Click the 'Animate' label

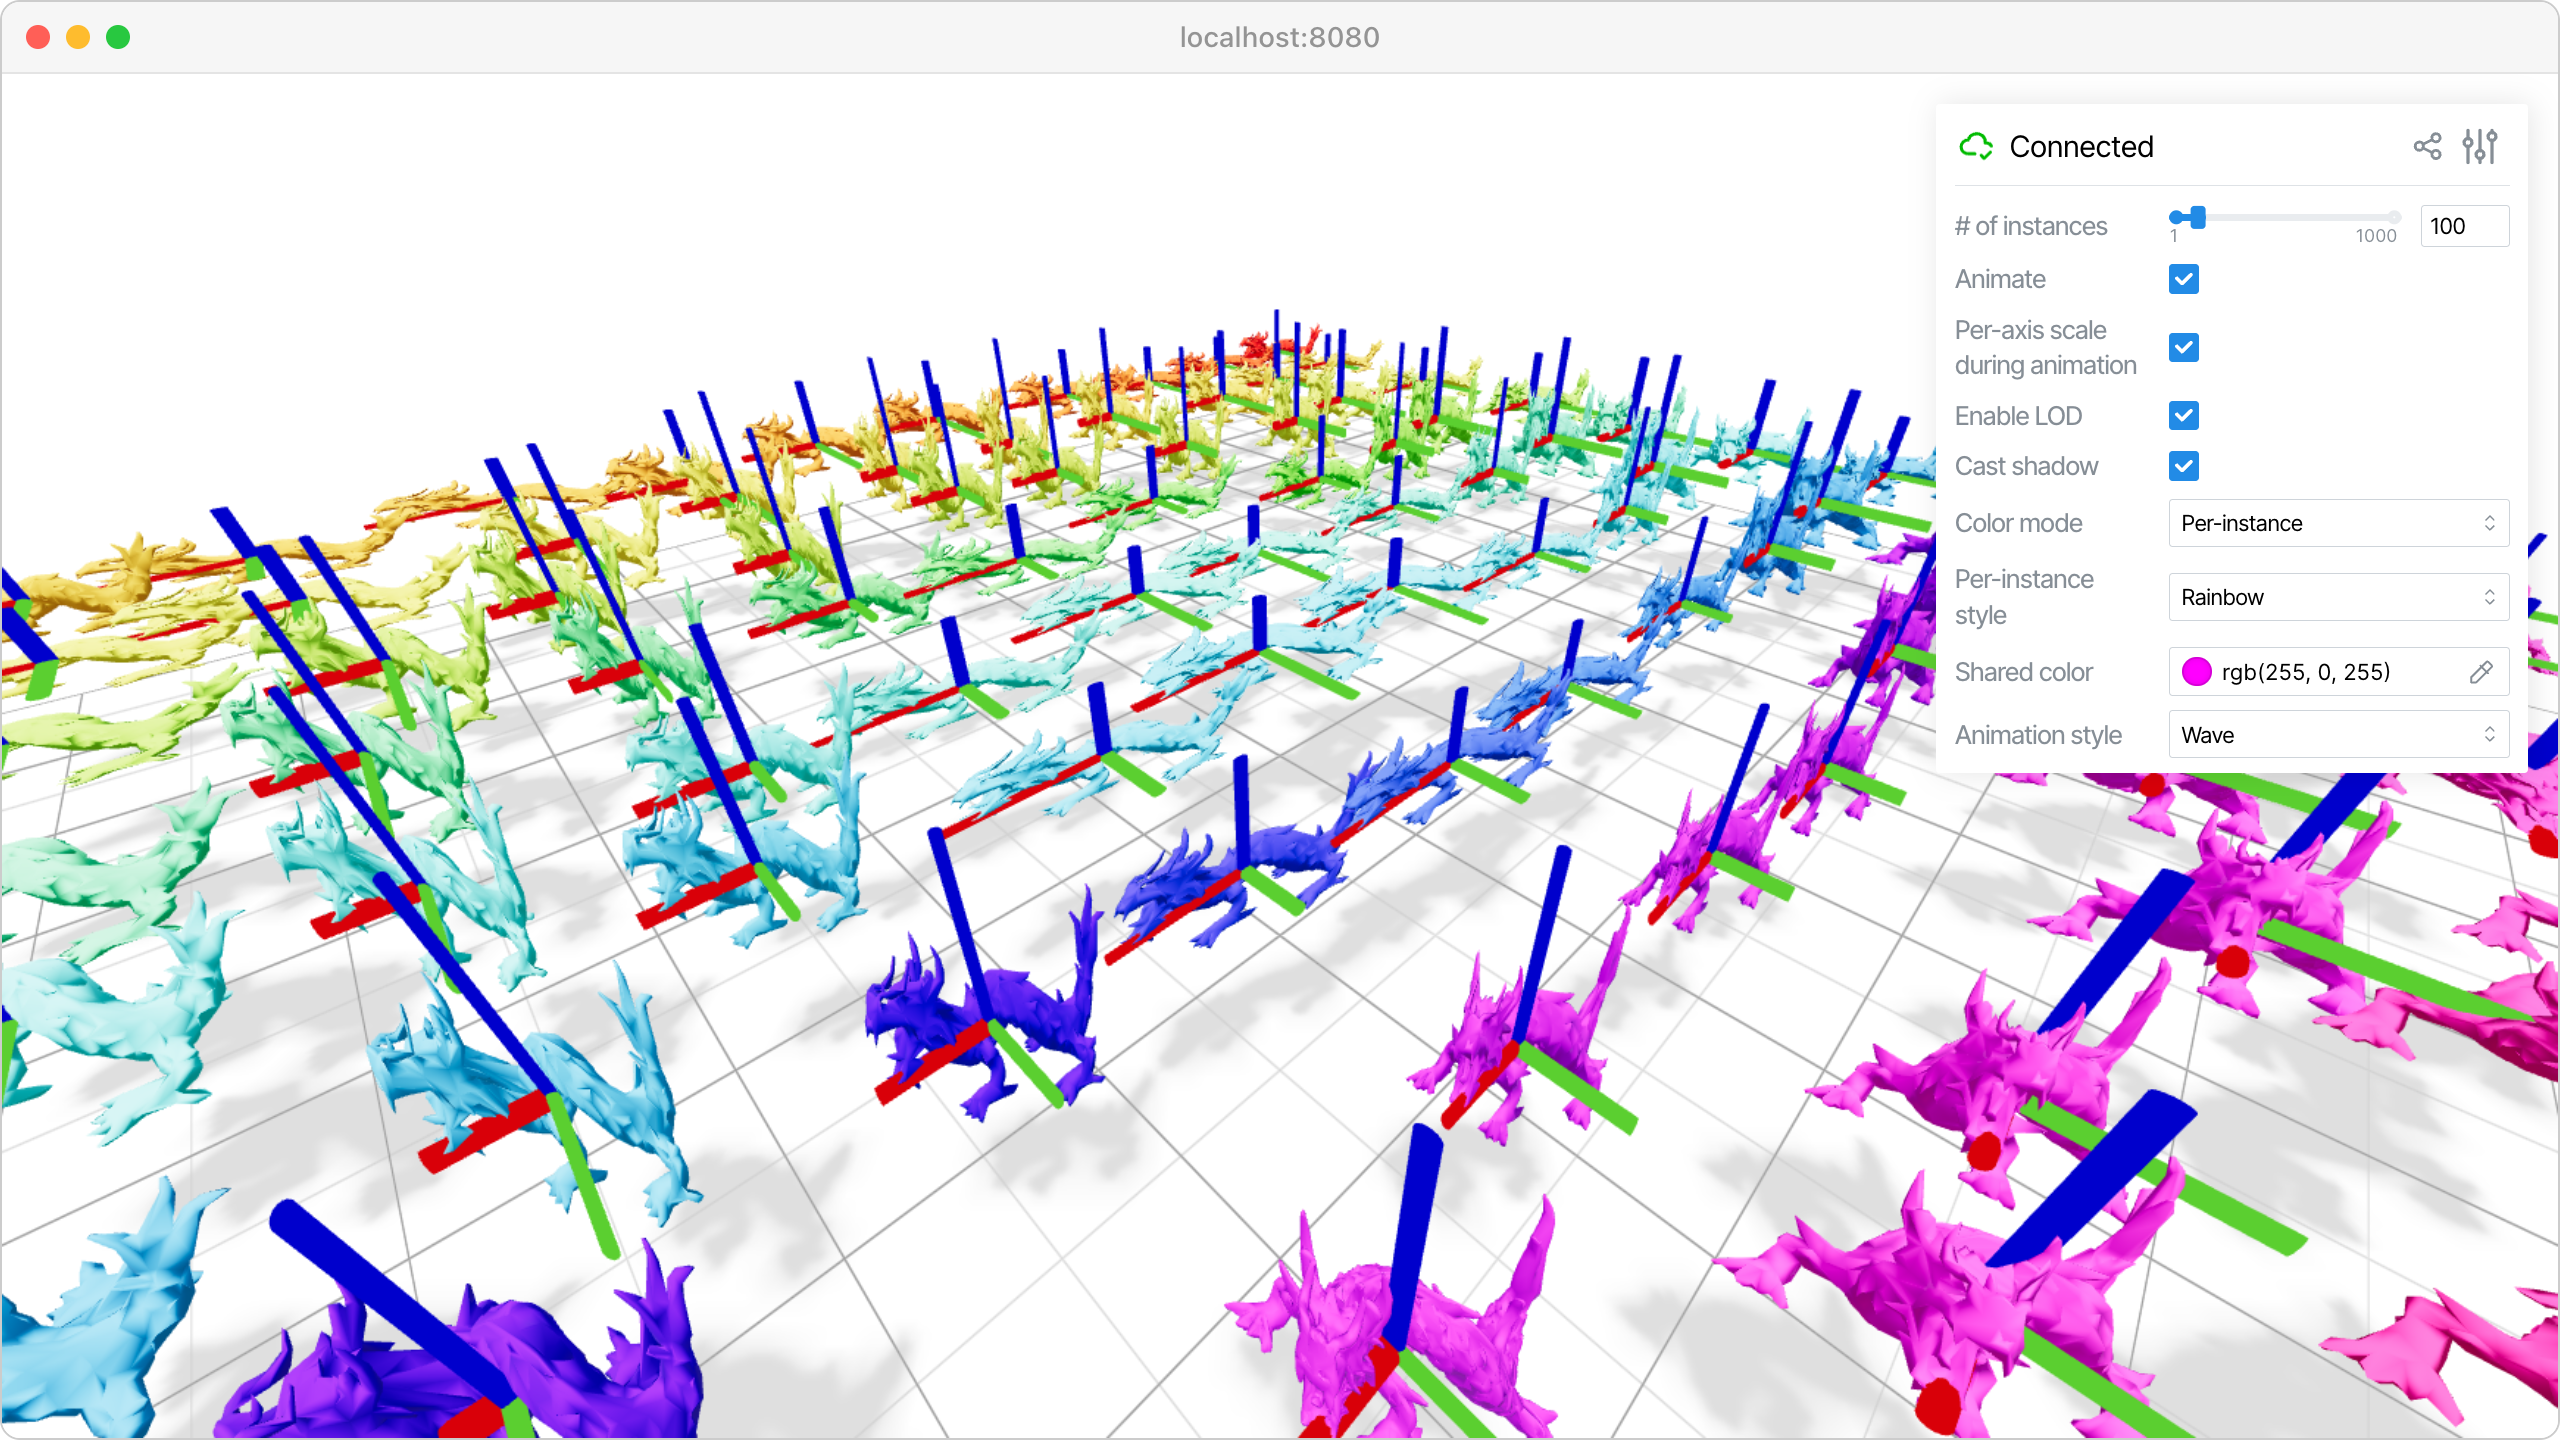tap(2000, 279)
